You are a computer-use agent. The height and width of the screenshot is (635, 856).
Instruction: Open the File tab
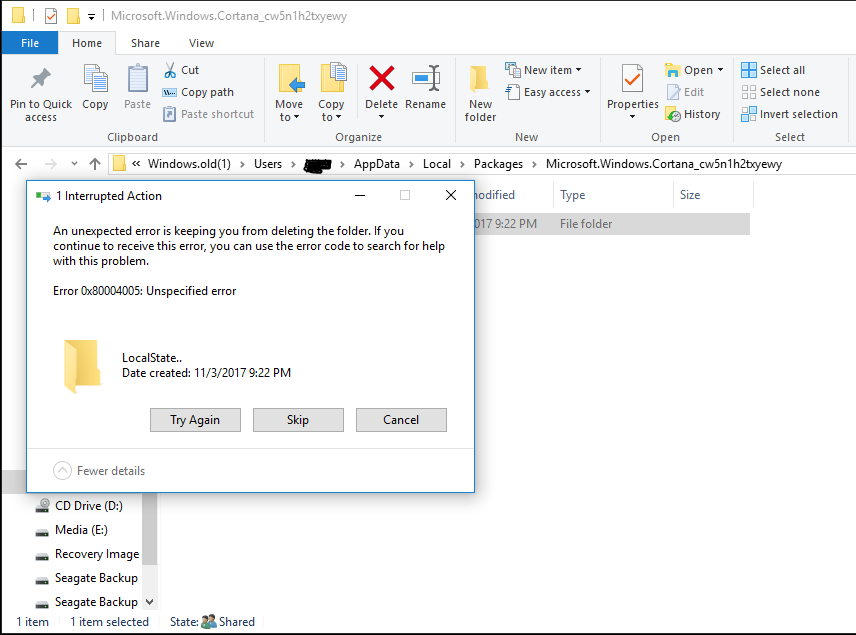(30, 43)
